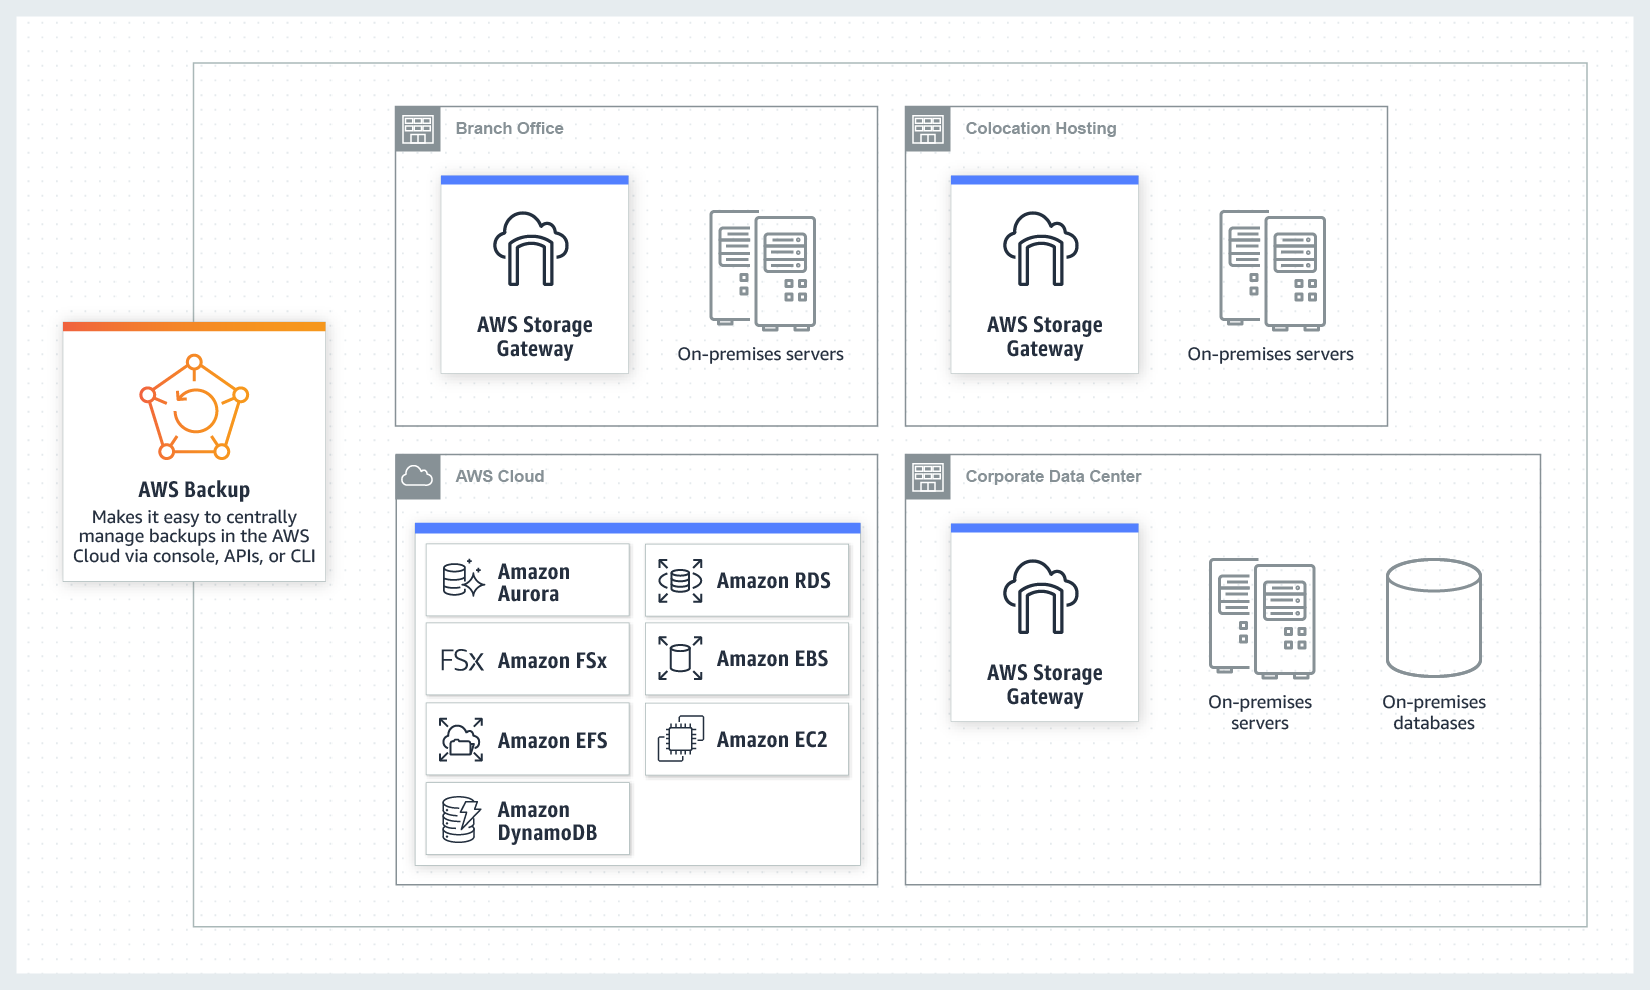Click the on-premises servers icon in Branch Office

762,270
